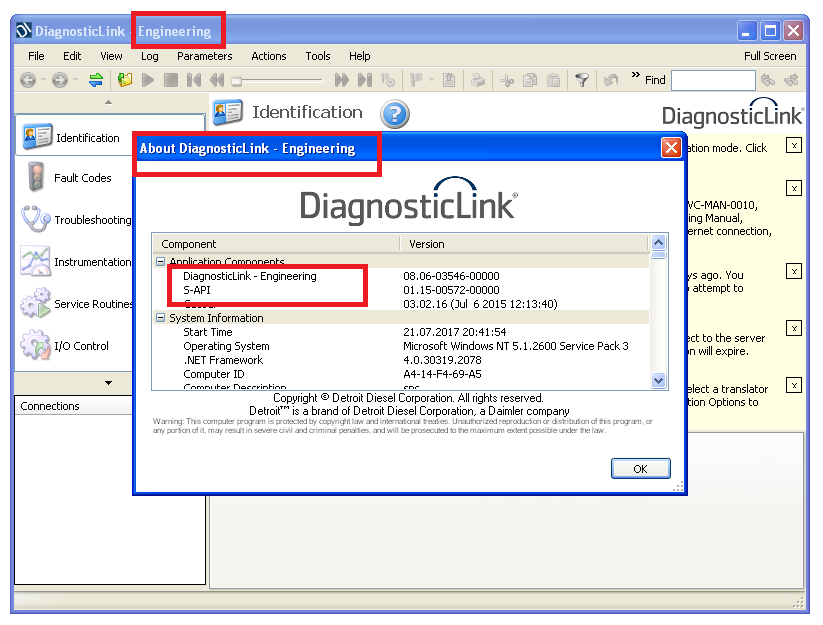The image size is (823, 625).
Task: Click the rewind log button
Action: pyautogui.click(x=217, y=80)
